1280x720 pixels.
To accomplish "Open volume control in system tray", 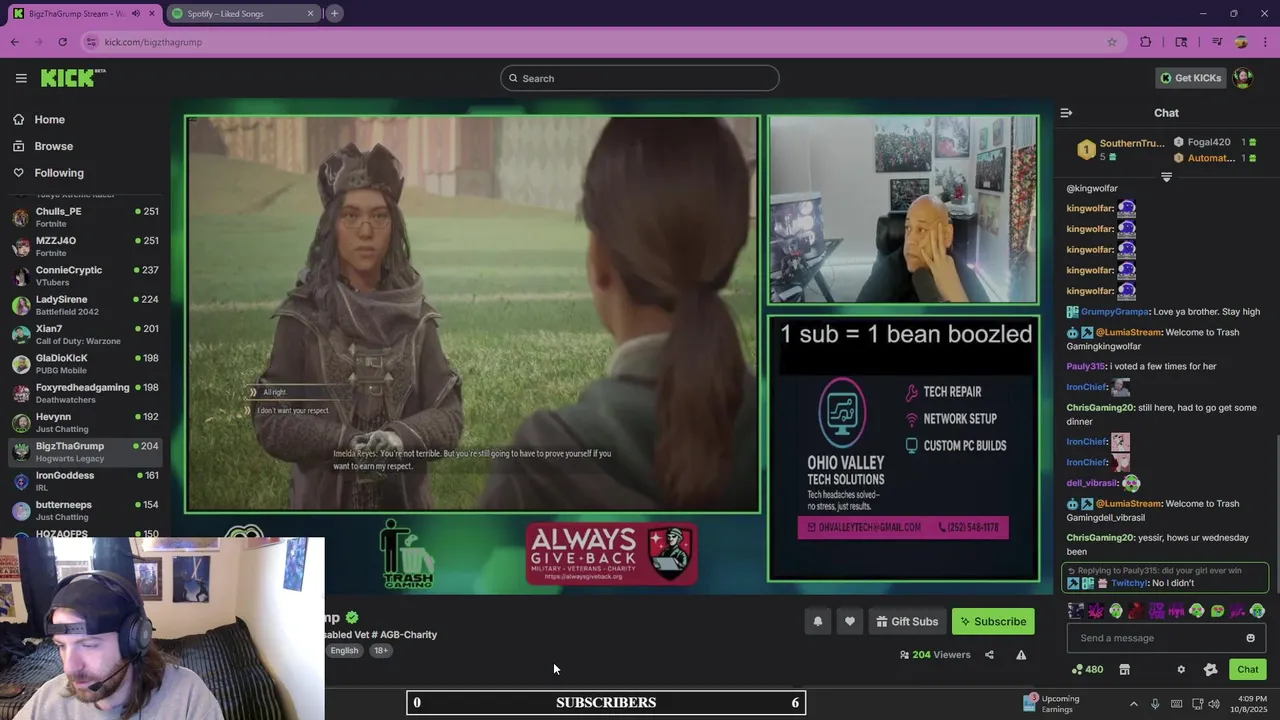I will 1214,704.
